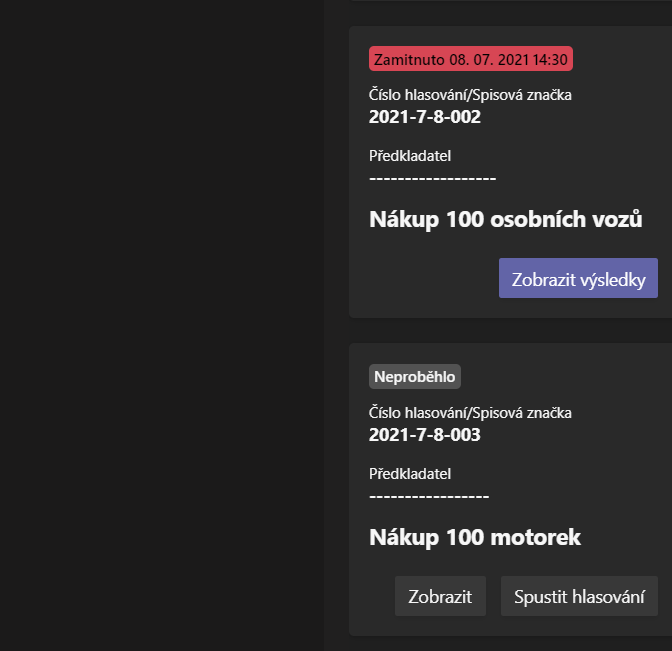This screenshot has height=651, width=672.
Task: Click the dark empty panel beside the cards
Action: tap(162, 326)
